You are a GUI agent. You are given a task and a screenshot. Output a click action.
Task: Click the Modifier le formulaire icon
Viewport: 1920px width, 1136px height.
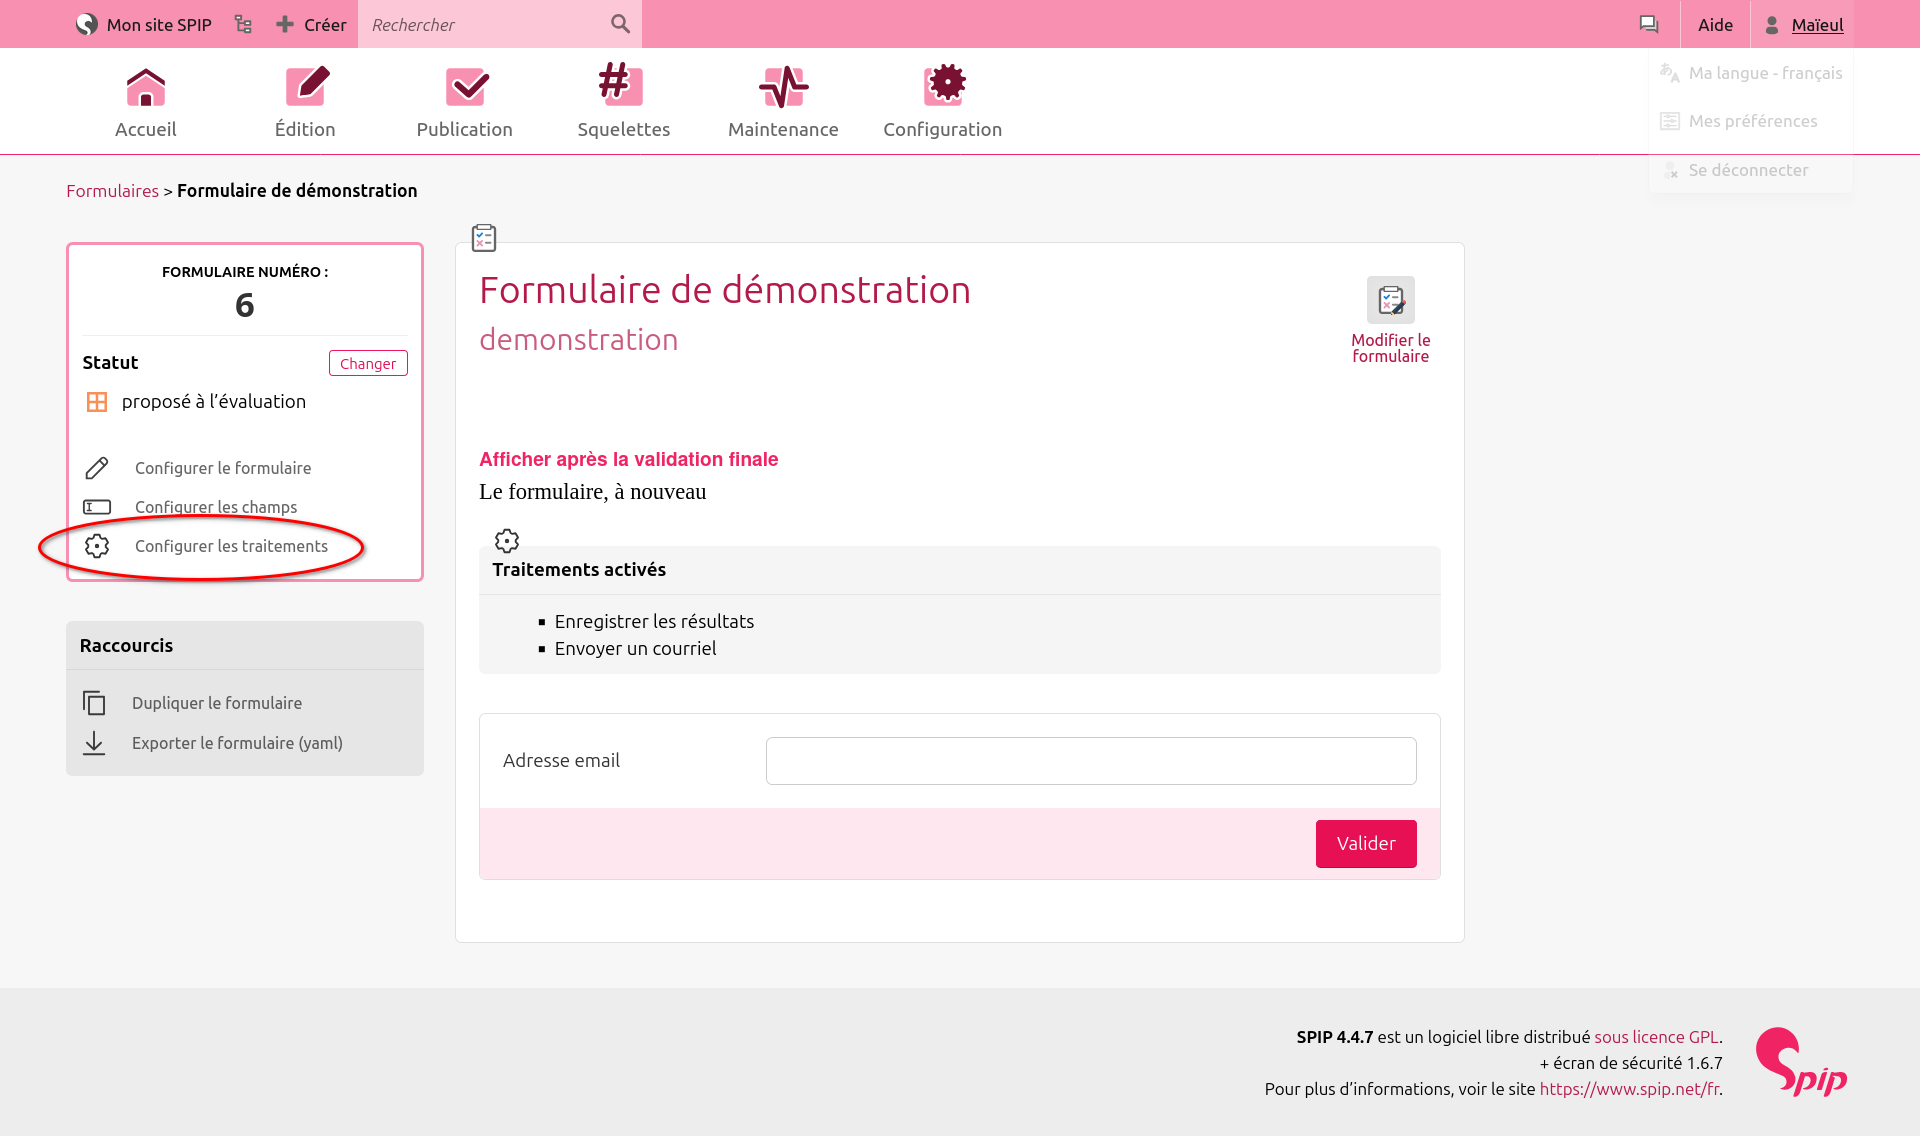click(1390, 301)
